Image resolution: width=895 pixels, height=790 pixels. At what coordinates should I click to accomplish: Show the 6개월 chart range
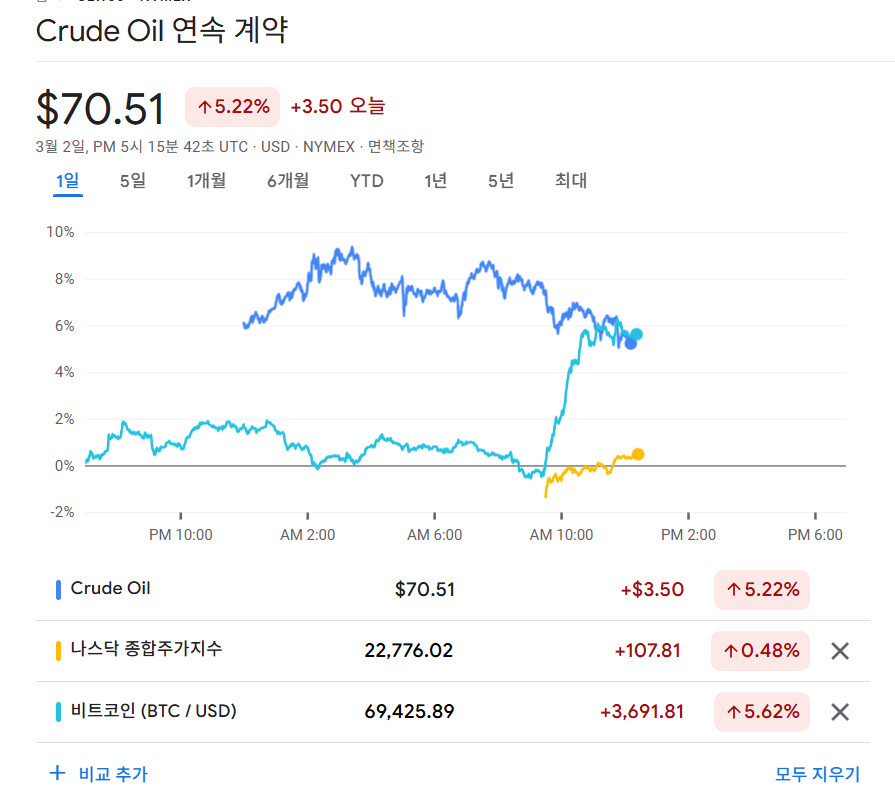coord(288,181)
